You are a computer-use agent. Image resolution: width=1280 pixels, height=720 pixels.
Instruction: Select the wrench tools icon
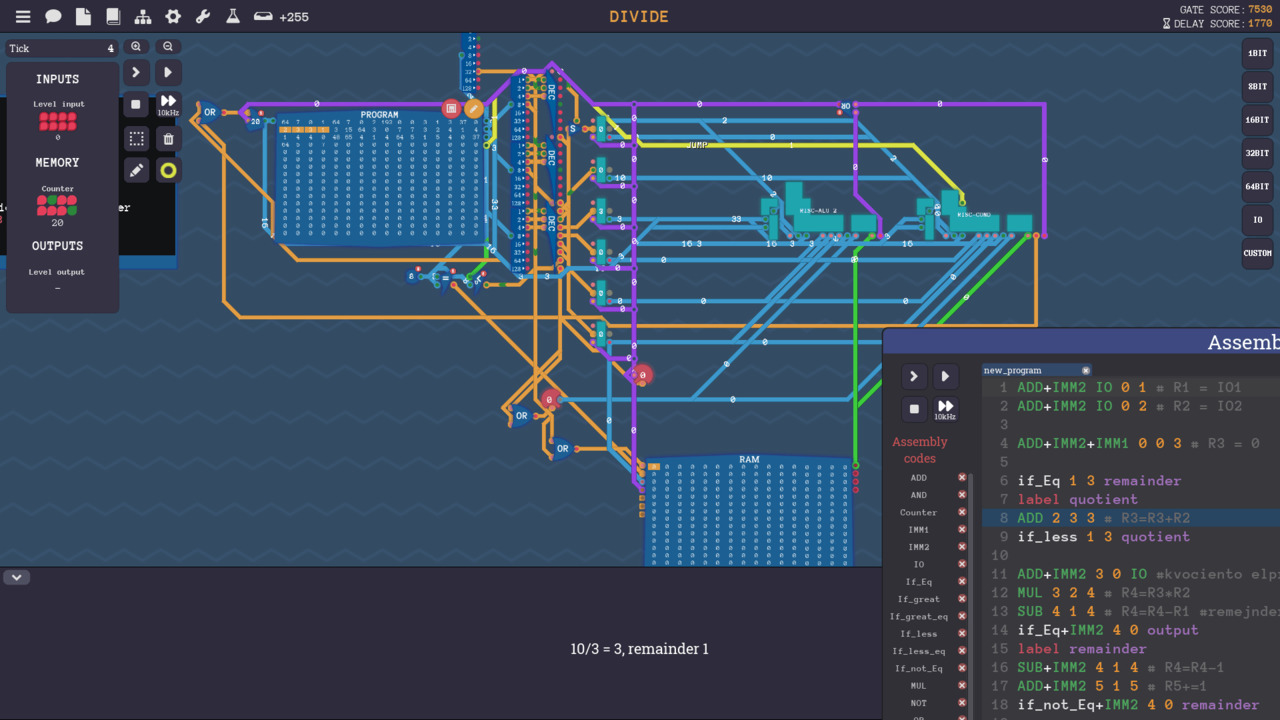[x=202, y=16]
